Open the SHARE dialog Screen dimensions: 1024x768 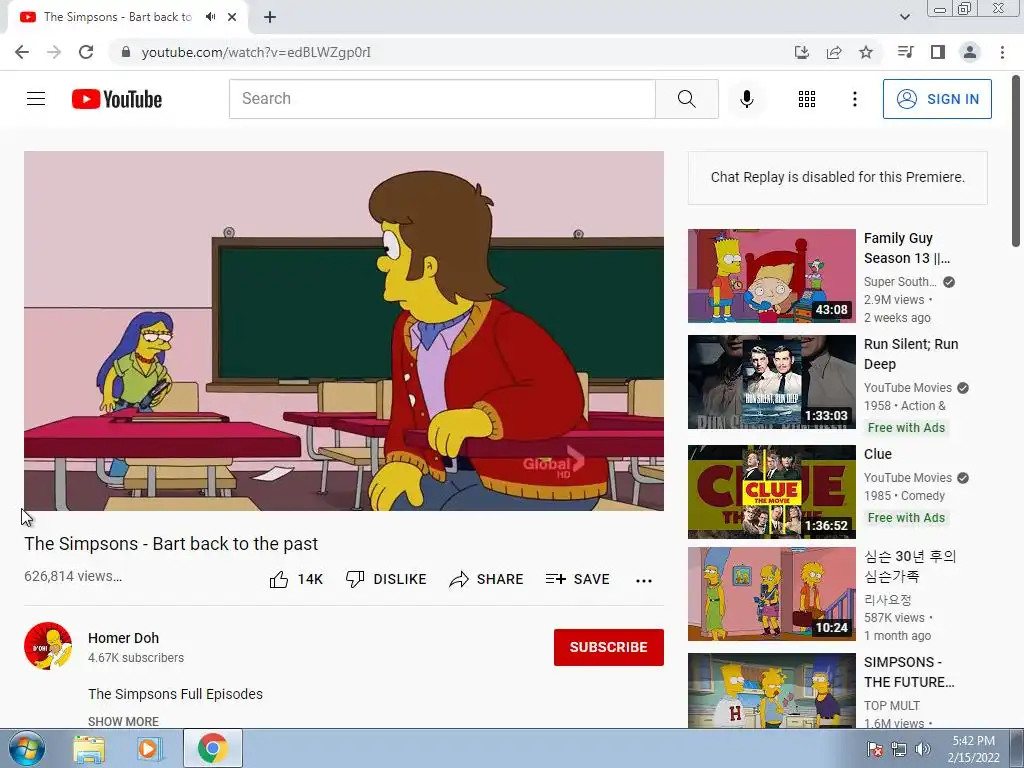(x=487, y=579)
